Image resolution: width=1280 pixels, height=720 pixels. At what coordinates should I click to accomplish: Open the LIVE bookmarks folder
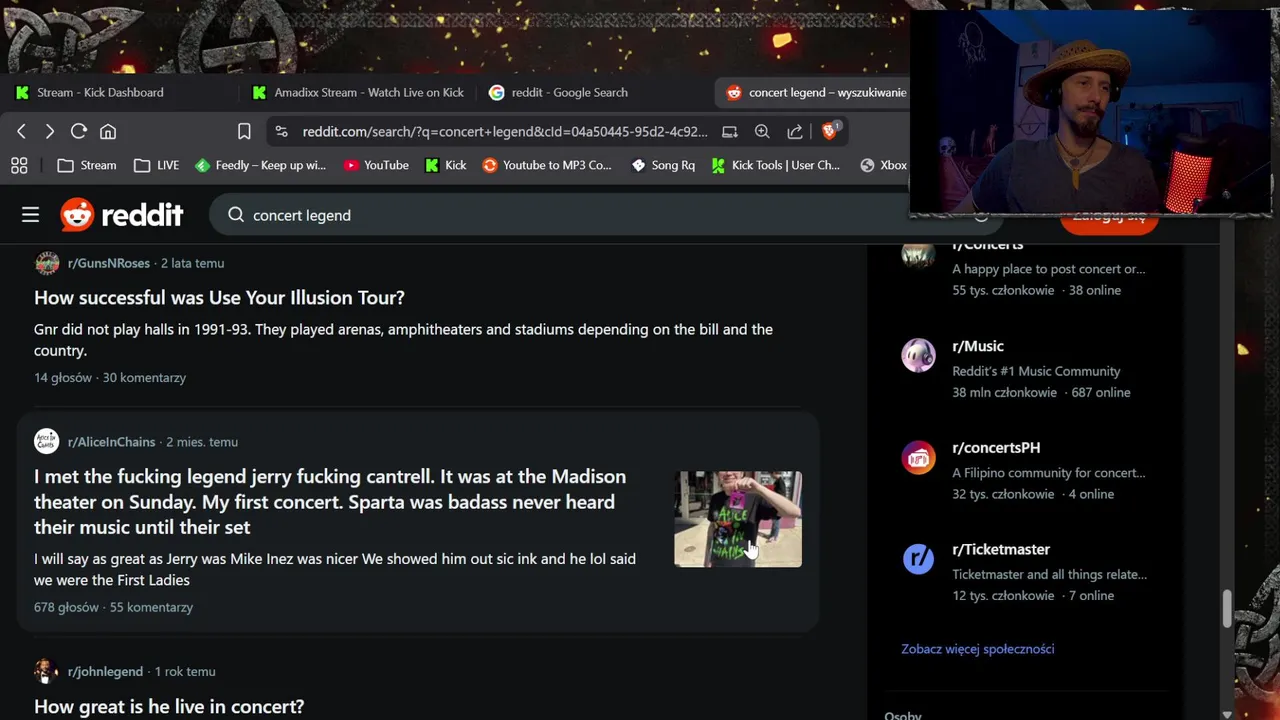tap(156, 165)
